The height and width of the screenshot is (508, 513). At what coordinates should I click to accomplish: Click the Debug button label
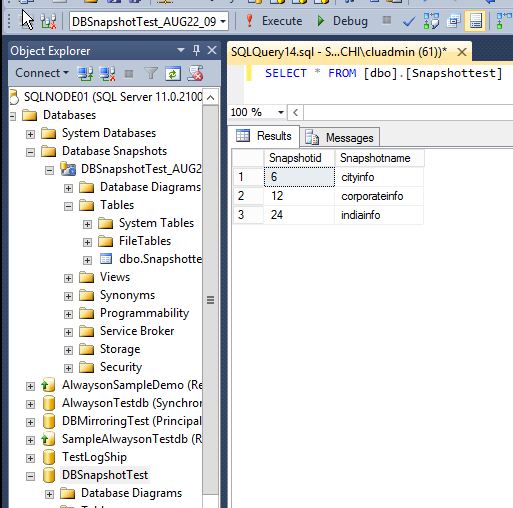point(350,21)
